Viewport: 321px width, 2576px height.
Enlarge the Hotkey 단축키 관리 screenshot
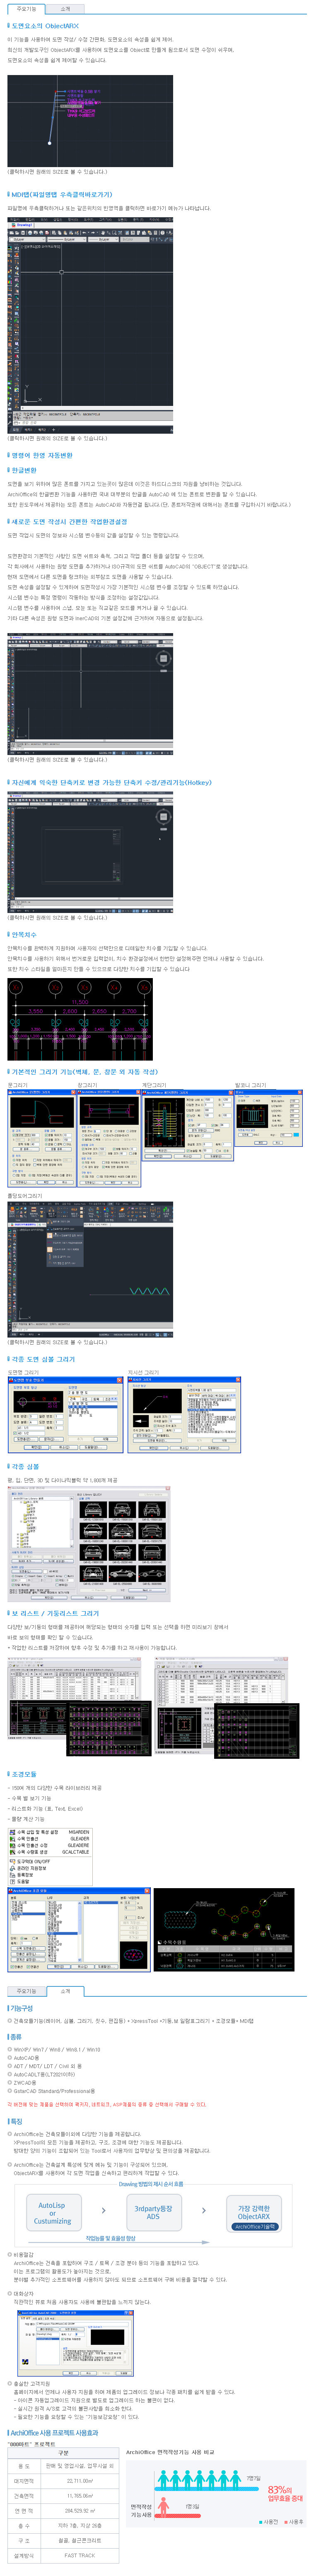[90, 853]
